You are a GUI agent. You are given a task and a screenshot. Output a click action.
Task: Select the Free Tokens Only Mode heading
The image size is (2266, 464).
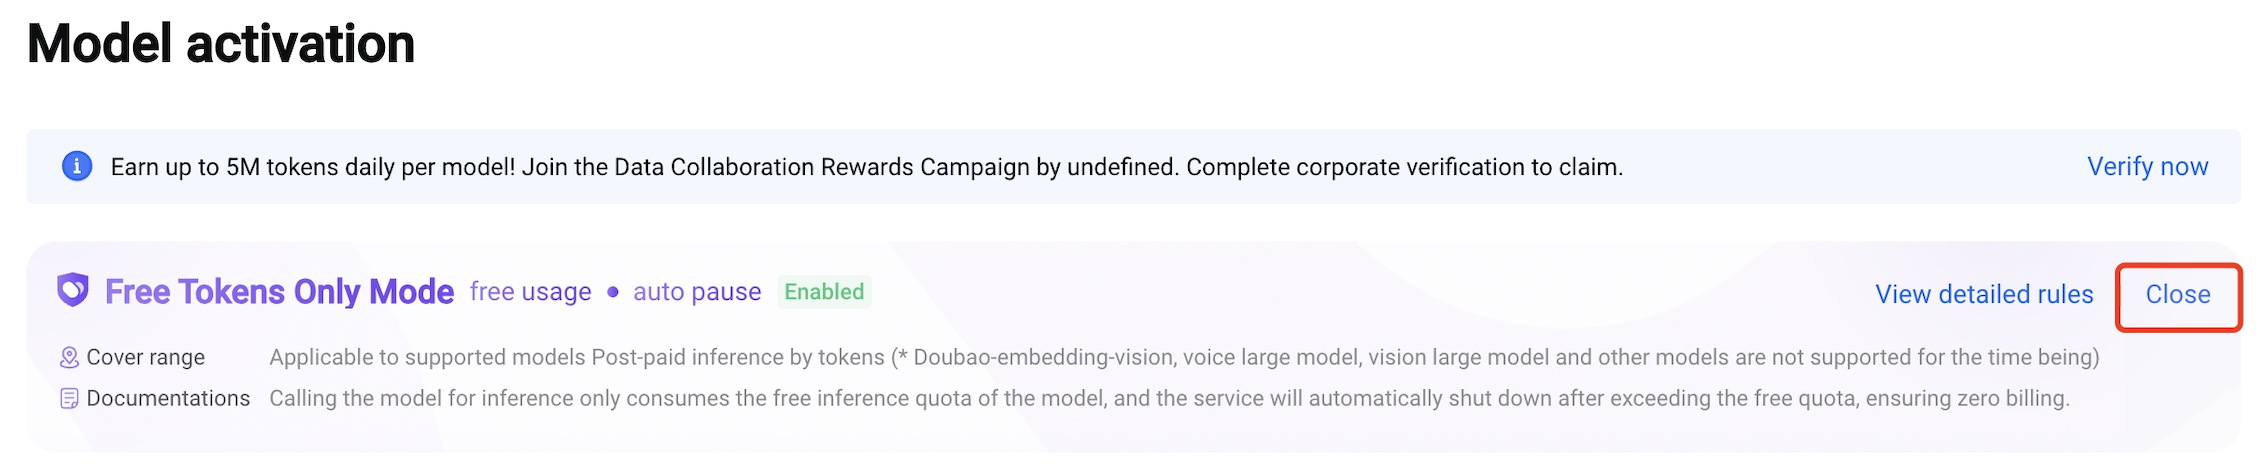click(x=279, y=291)
